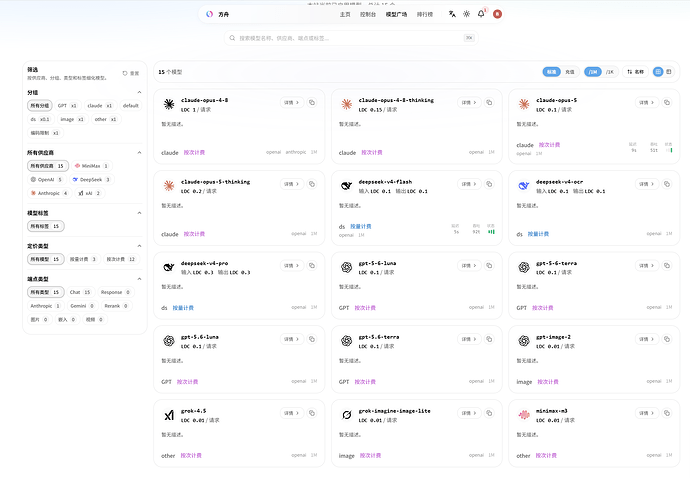The image size is (690, 478).
Task: Collapse the 定价类型 filter section
Action: click(139, 246)
